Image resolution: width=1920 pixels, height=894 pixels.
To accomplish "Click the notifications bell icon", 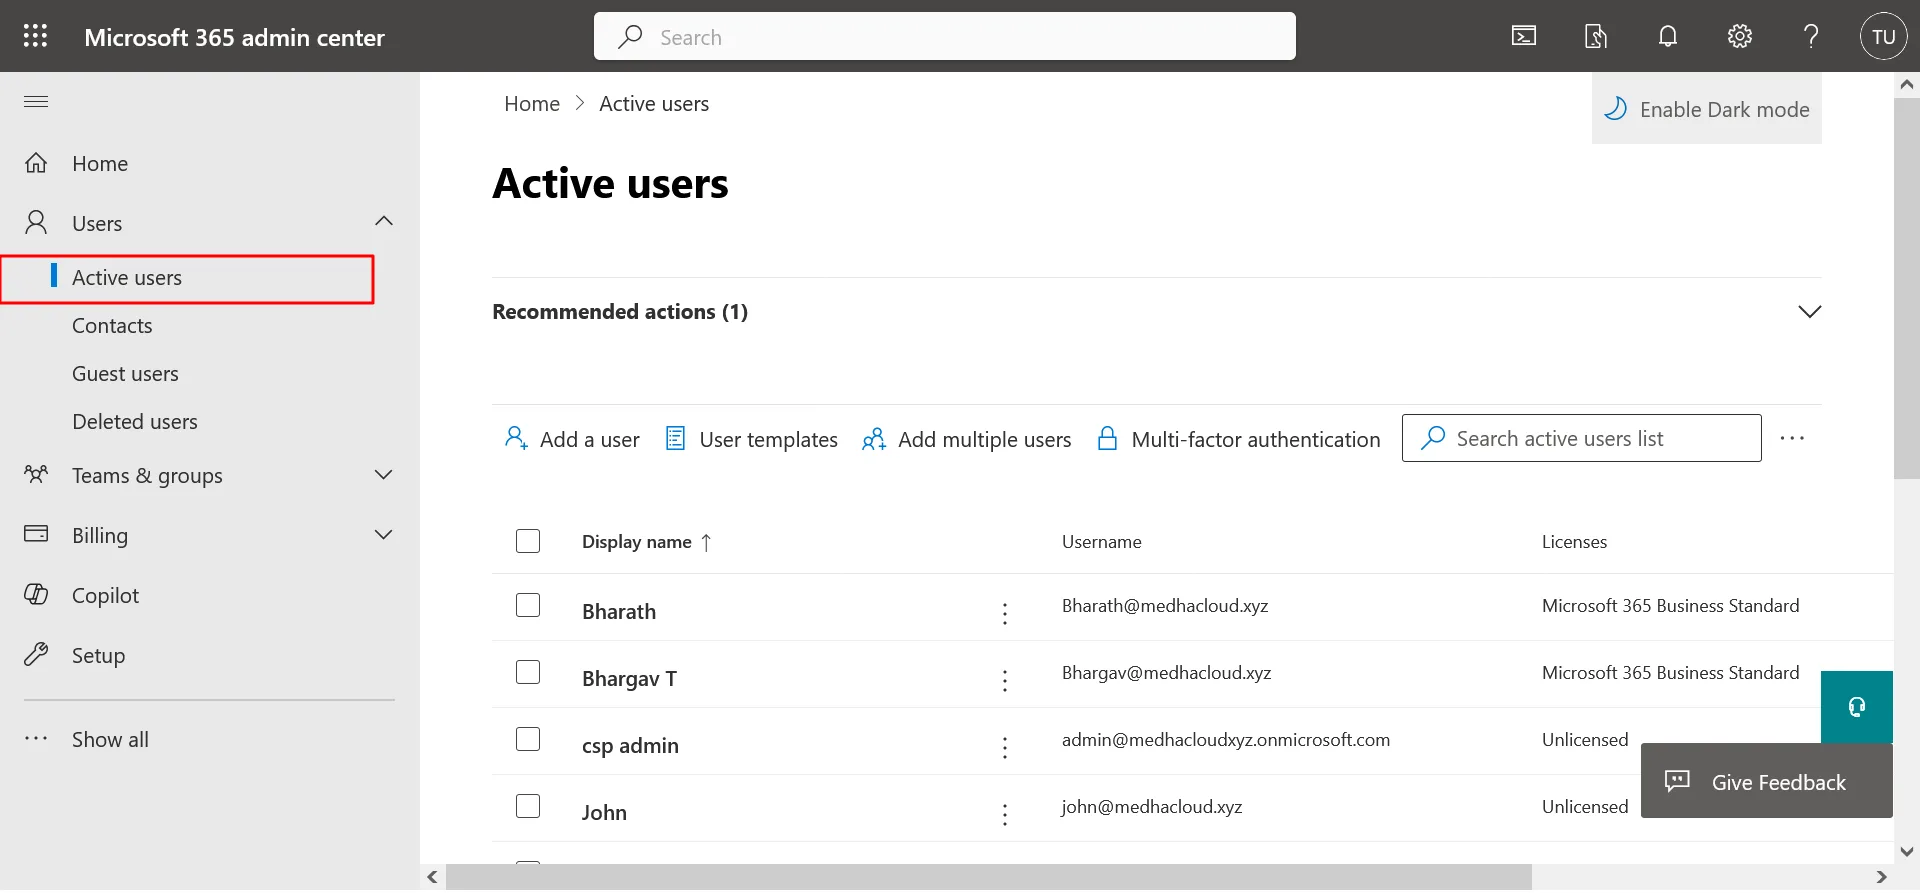I will click(x=1667, y=37).
